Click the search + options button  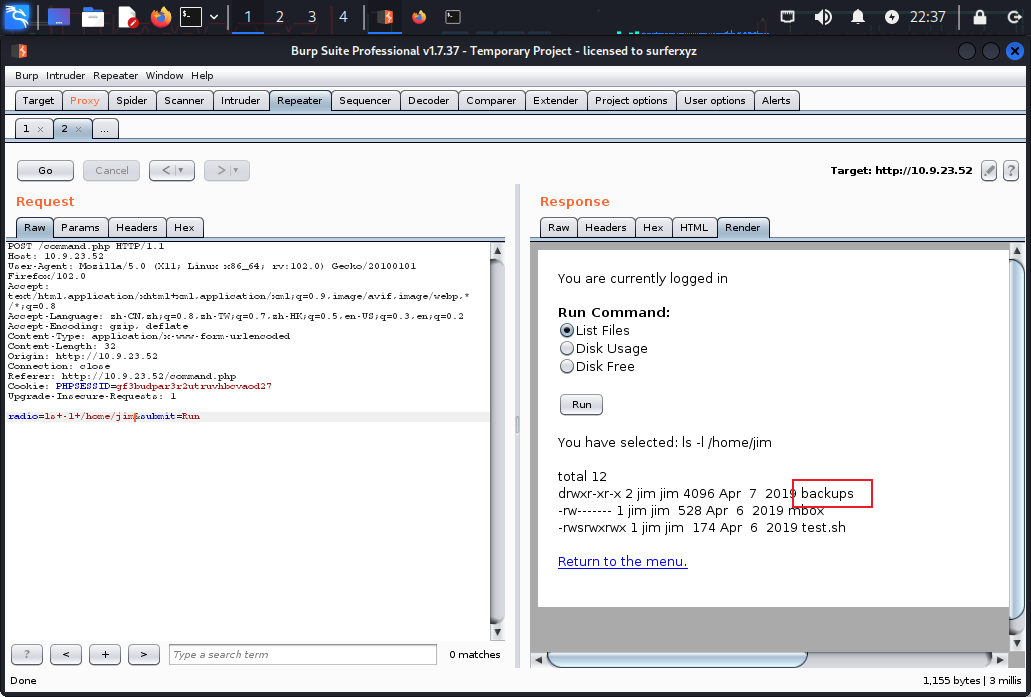[x=105, y=654]
